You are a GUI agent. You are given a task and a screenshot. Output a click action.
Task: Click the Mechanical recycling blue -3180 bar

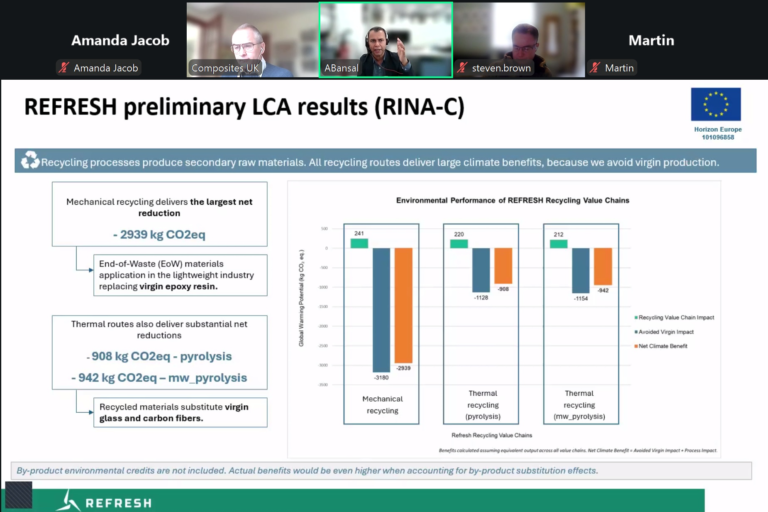(382, 310)
